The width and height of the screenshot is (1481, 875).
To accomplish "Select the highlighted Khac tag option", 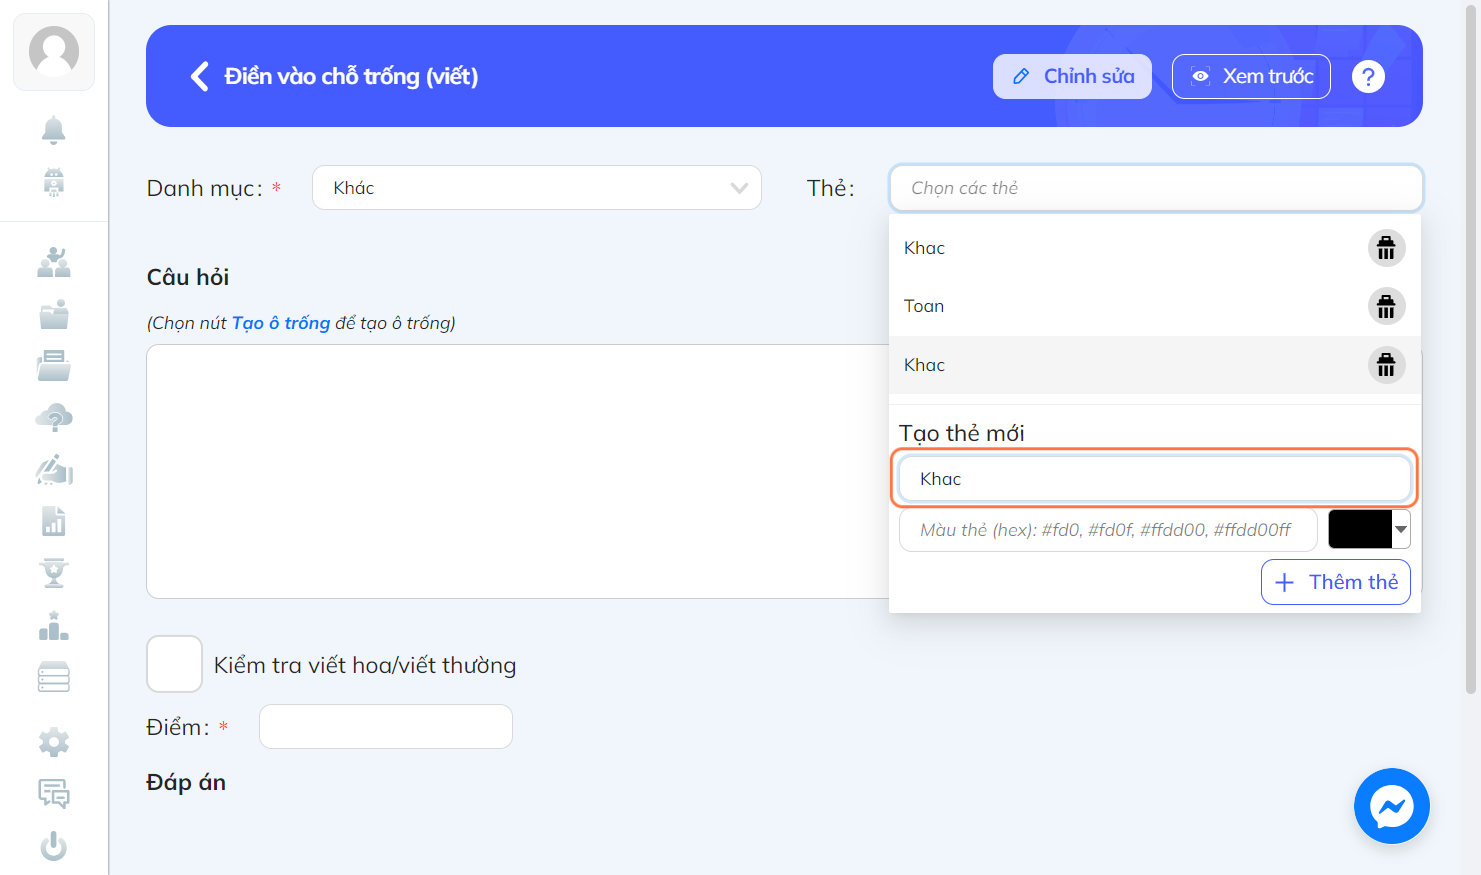I will coord(1155,365).
